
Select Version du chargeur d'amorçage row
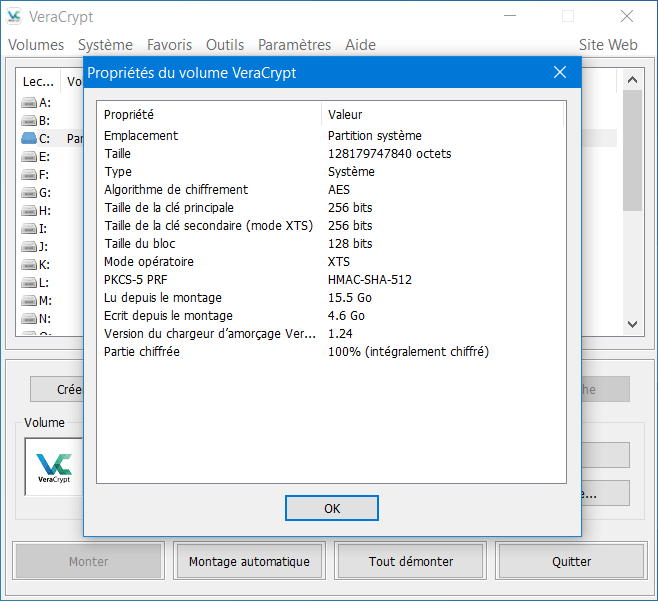(332, 334)
